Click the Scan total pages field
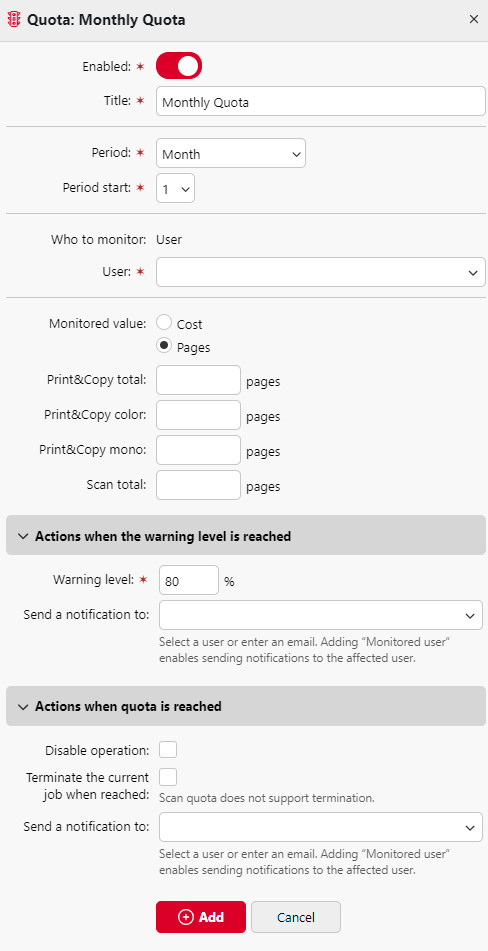The width and height of the screenshot is (488, 951). pyautogui.click(x=198, y=485)
